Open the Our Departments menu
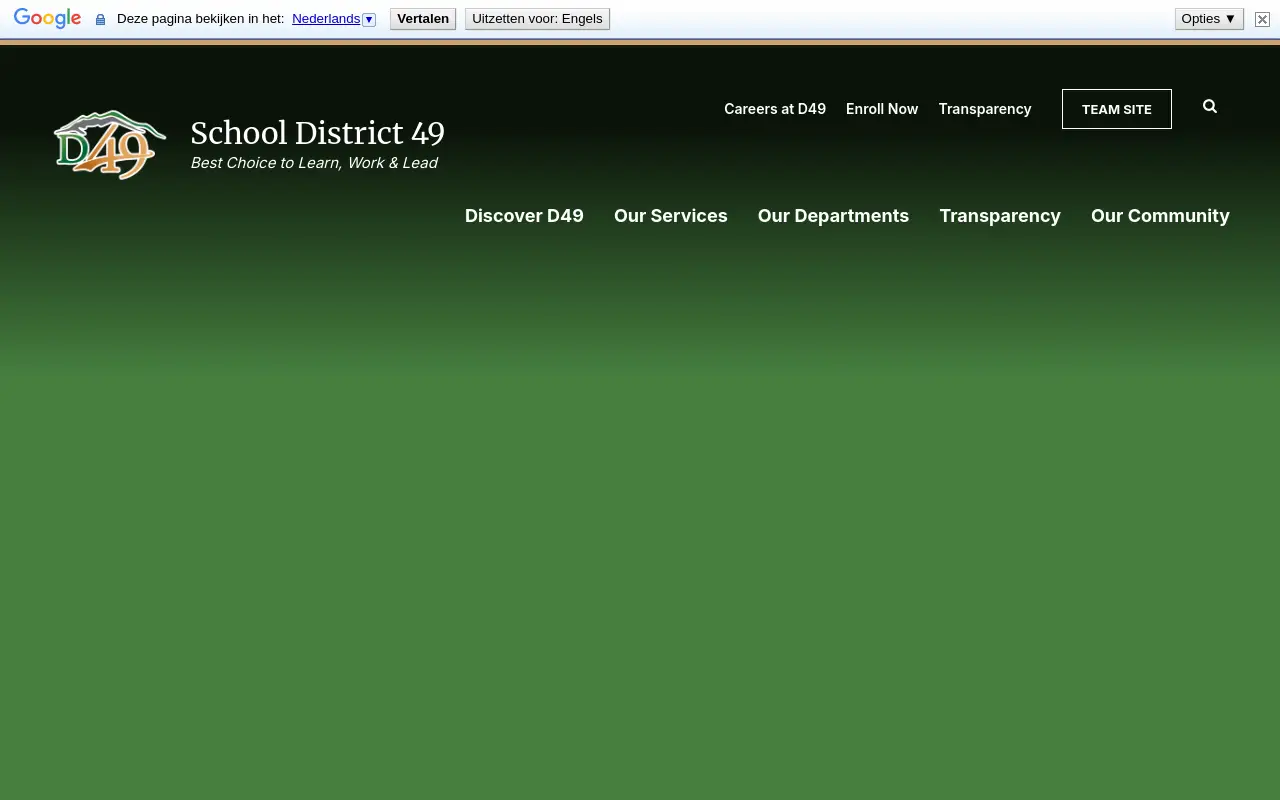The image size is (1280, 800). 833,216
